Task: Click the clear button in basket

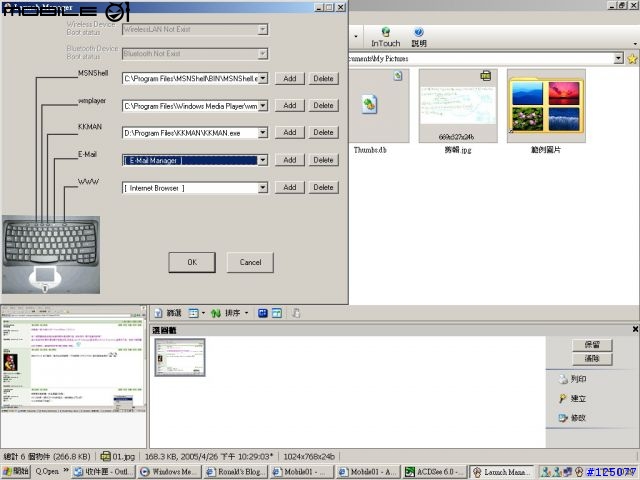Action: point(592,359)
